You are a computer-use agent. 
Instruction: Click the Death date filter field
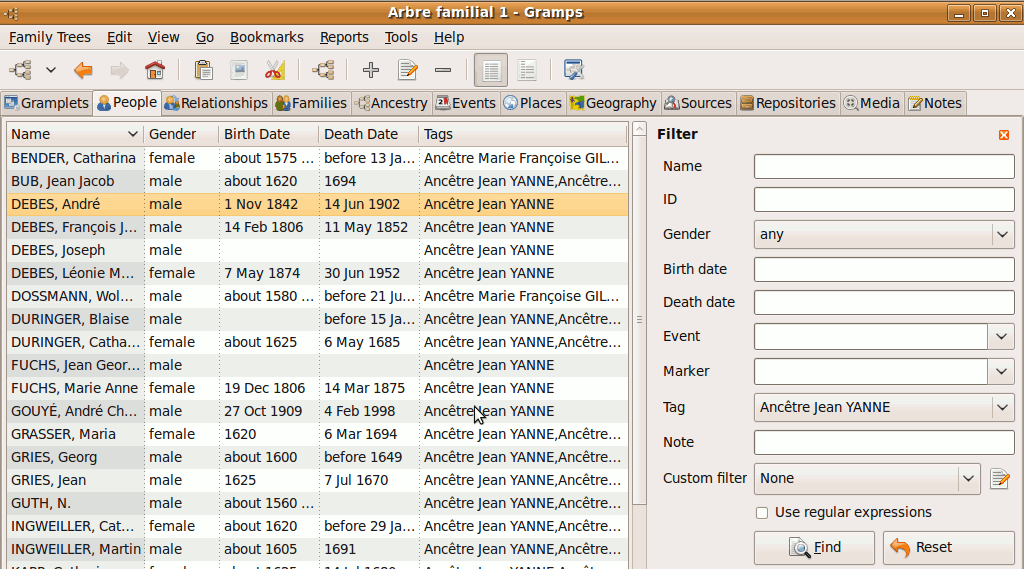(884, 302)
